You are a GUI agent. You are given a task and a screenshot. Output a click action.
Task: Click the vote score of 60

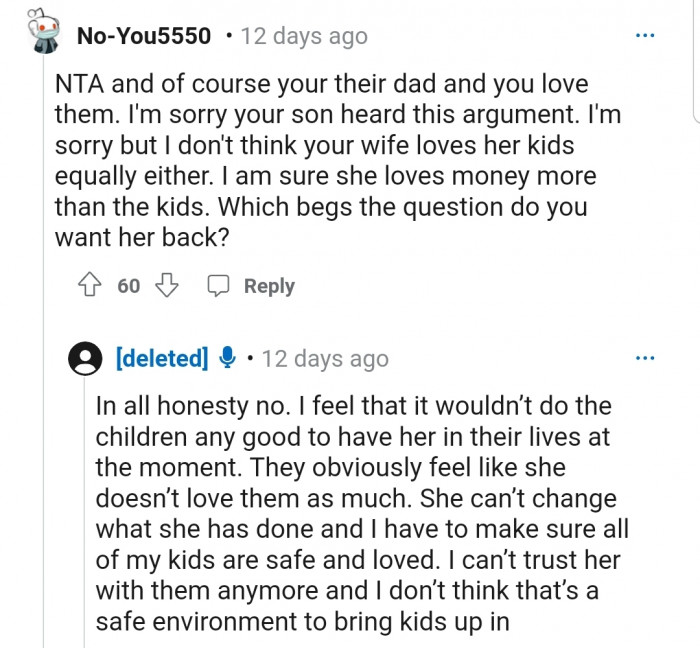click(x=129, y=286)
